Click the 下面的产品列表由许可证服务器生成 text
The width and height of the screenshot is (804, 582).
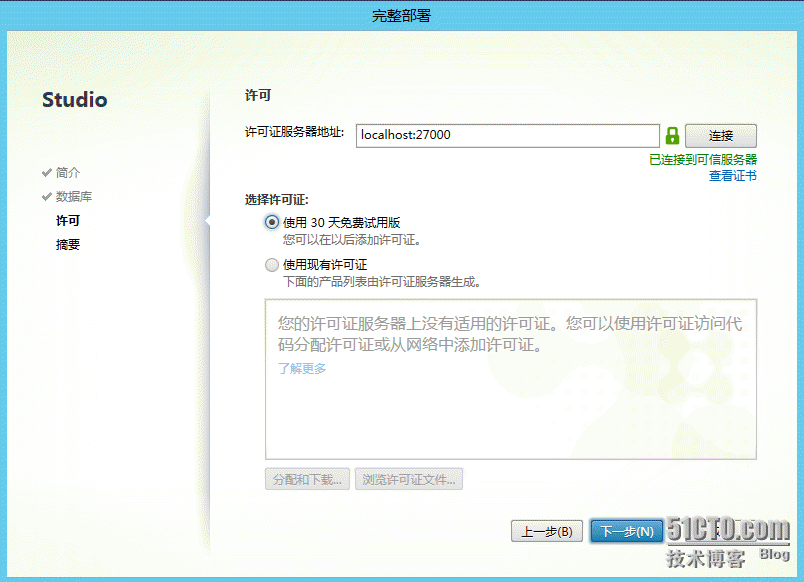coord(381,282)
